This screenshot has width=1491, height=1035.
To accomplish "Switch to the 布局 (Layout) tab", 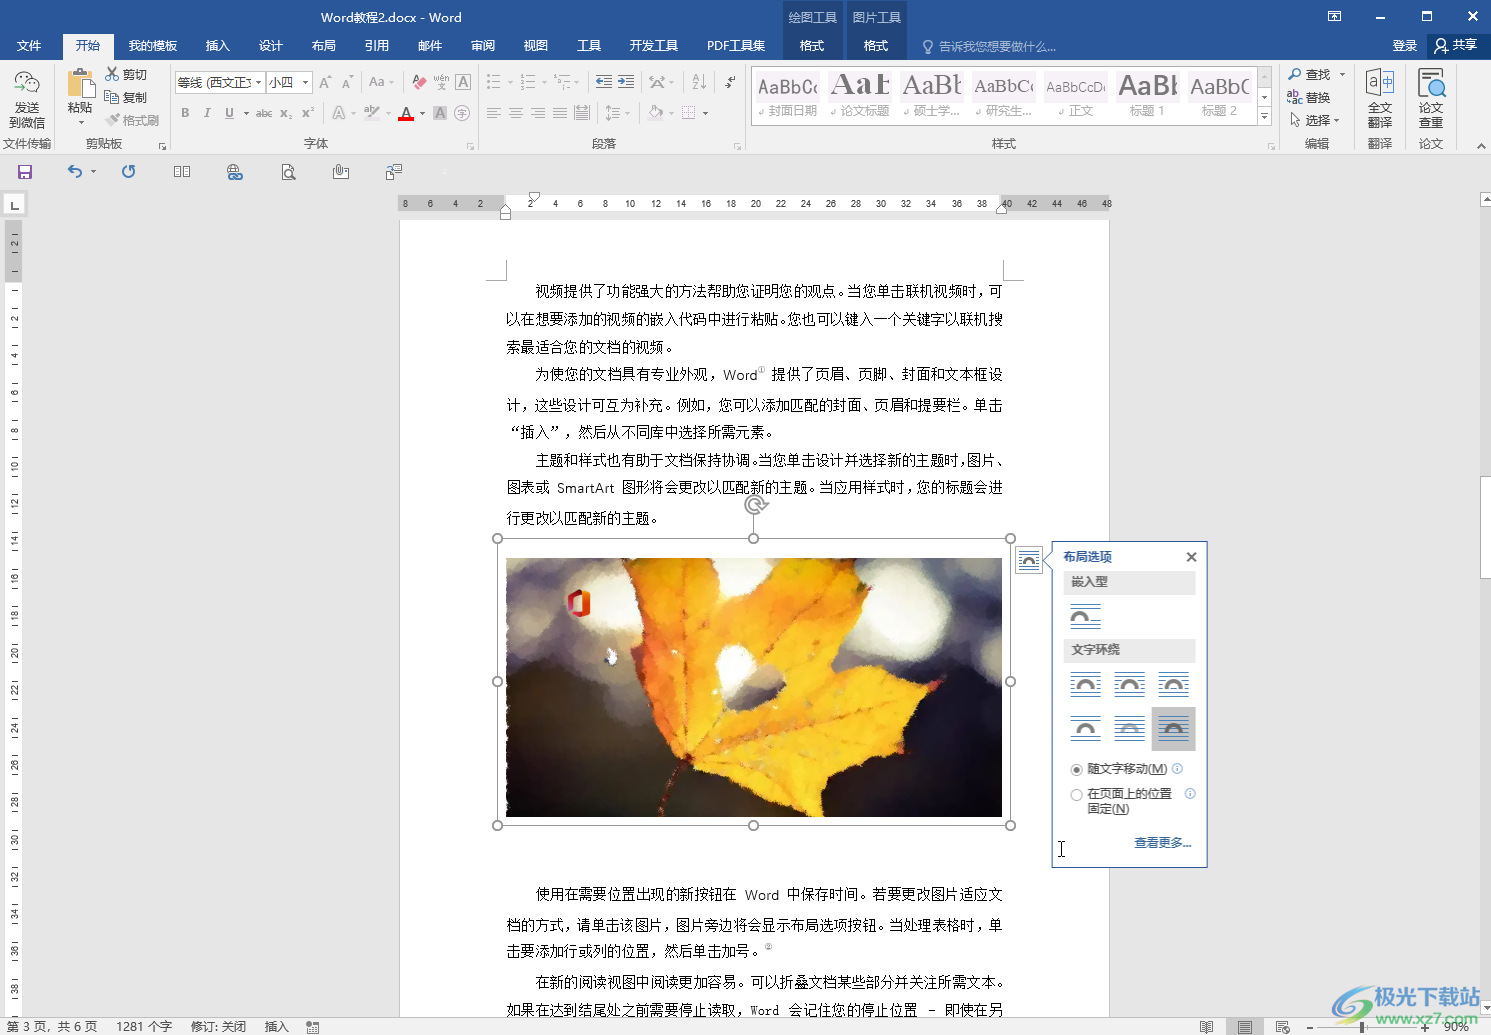I will [324, 46].
